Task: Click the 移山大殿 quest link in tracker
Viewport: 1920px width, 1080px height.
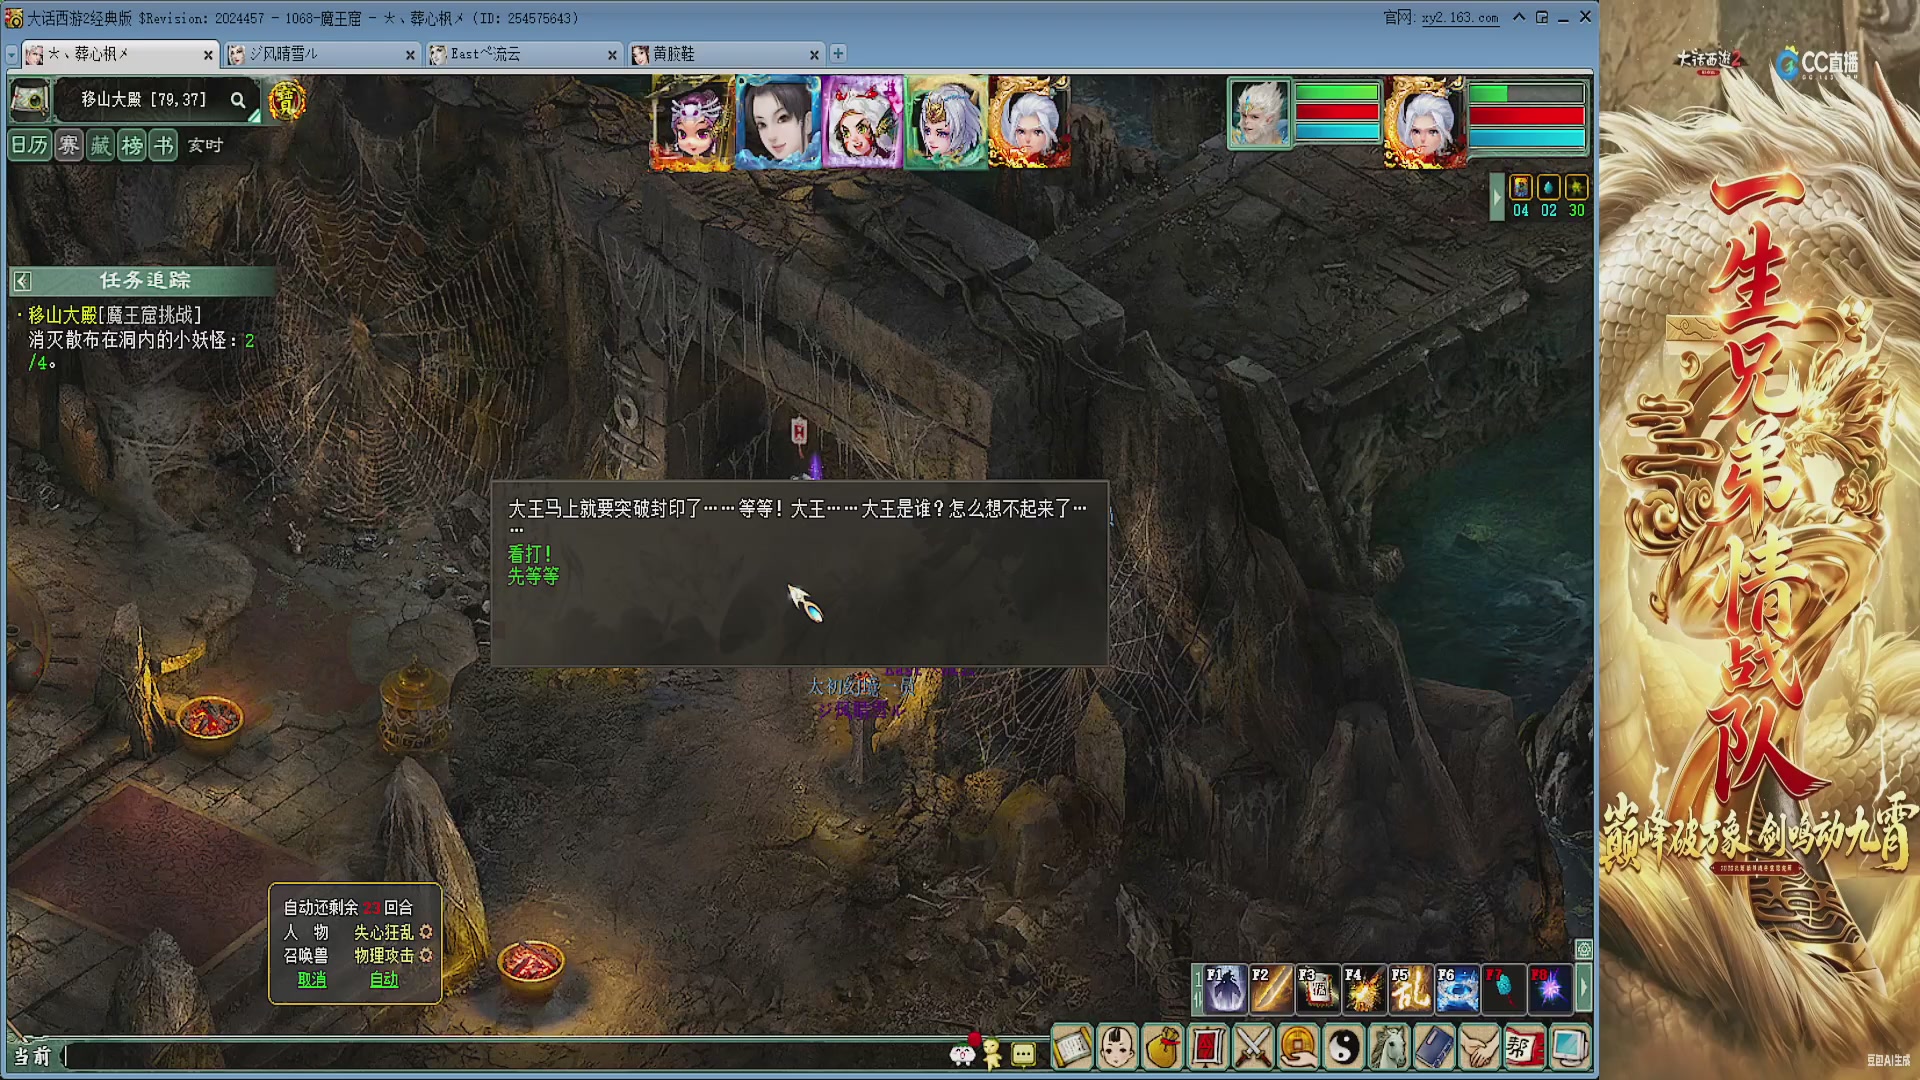Action: click(x=62, y=315)
